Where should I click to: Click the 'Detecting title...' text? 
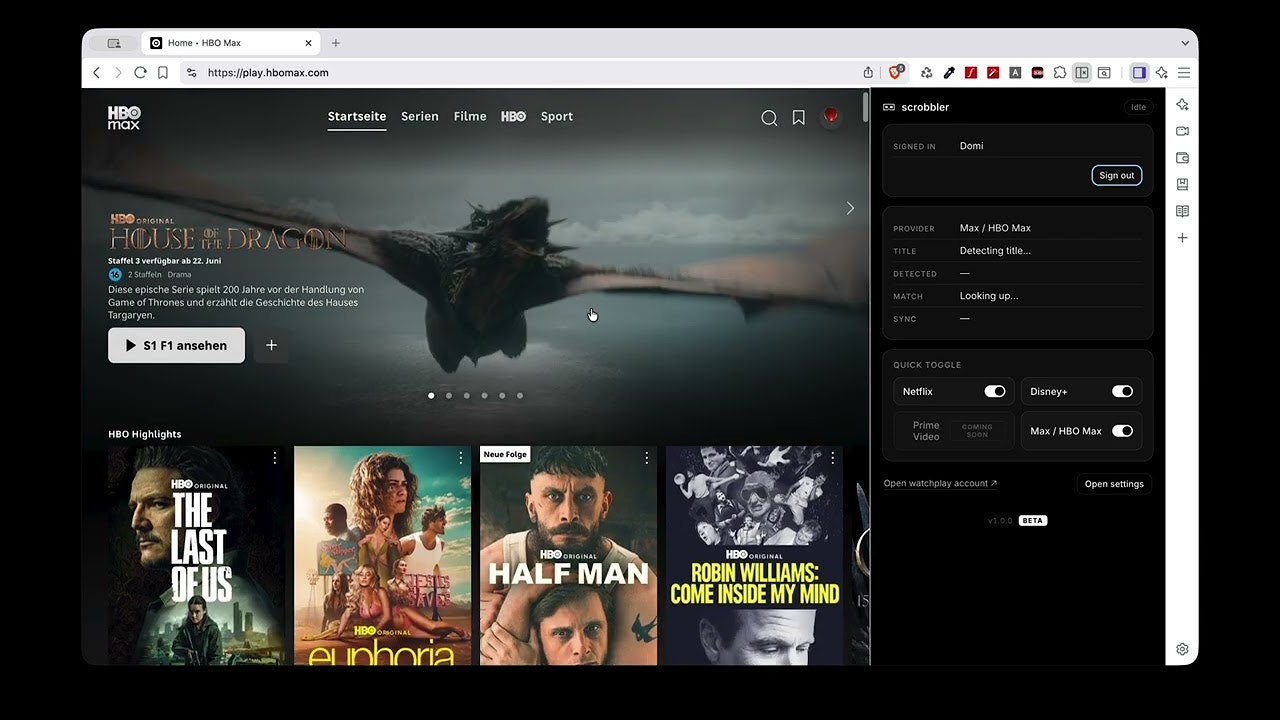(x=995, y=251)
